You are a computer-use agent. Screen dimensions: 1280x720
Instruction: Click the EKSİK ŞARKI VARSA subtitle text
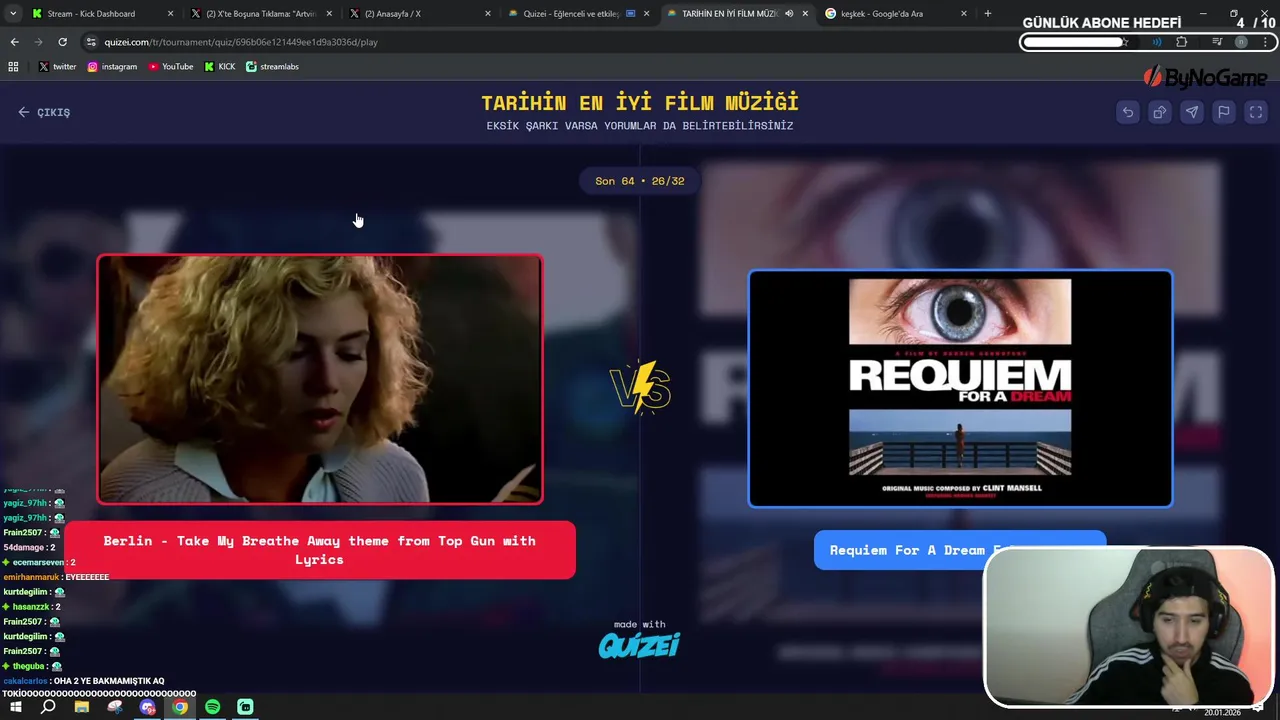tap(640, 126)
